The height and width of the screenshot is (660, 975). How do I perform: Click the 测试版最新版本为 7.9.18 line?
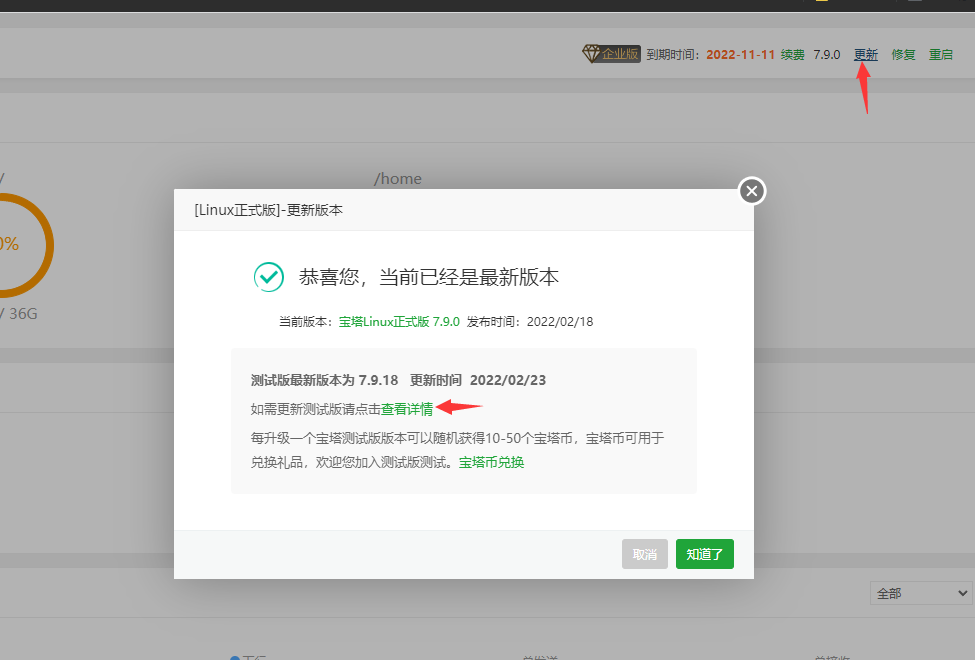click(x=398, y=380)
